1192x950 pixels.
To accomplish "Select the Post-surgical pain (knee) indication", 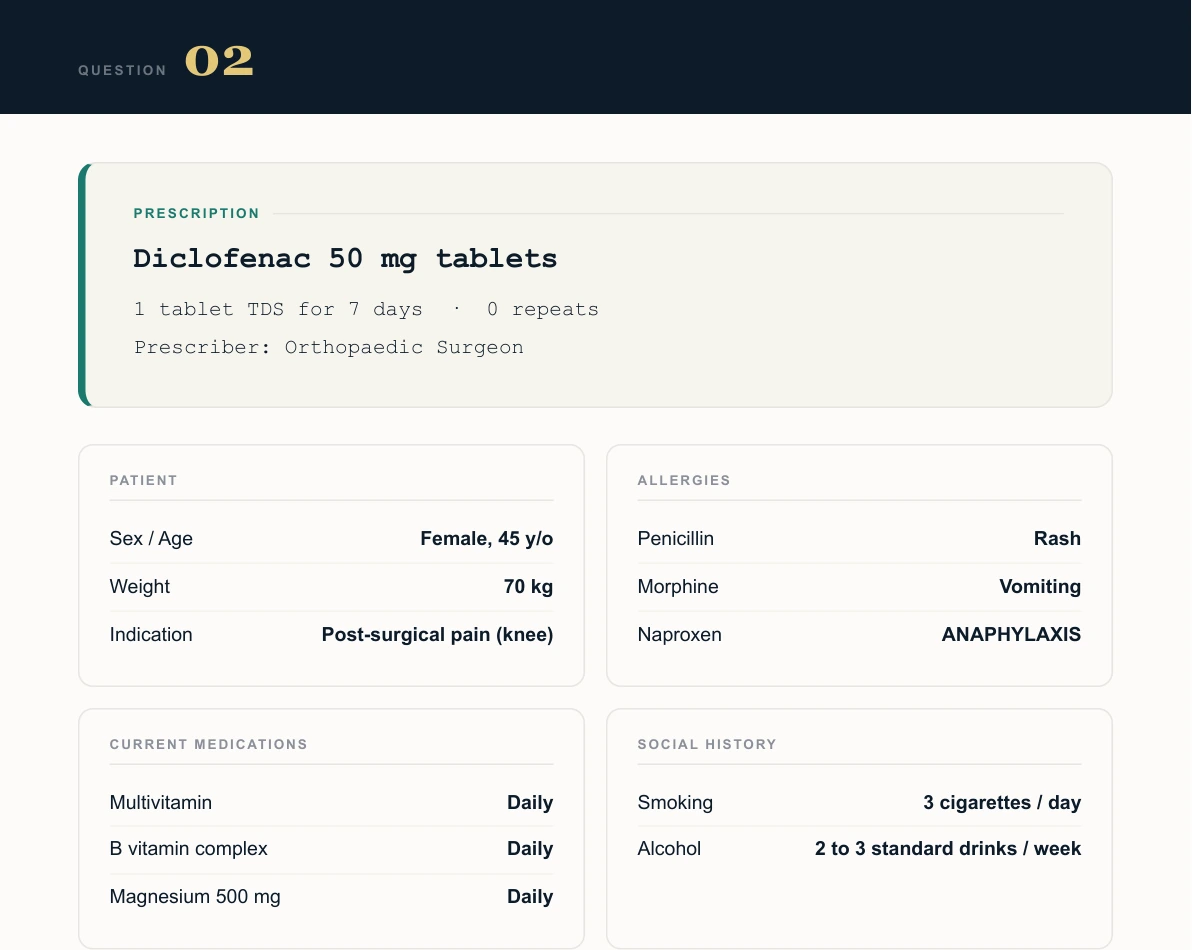I will point(437,635).
